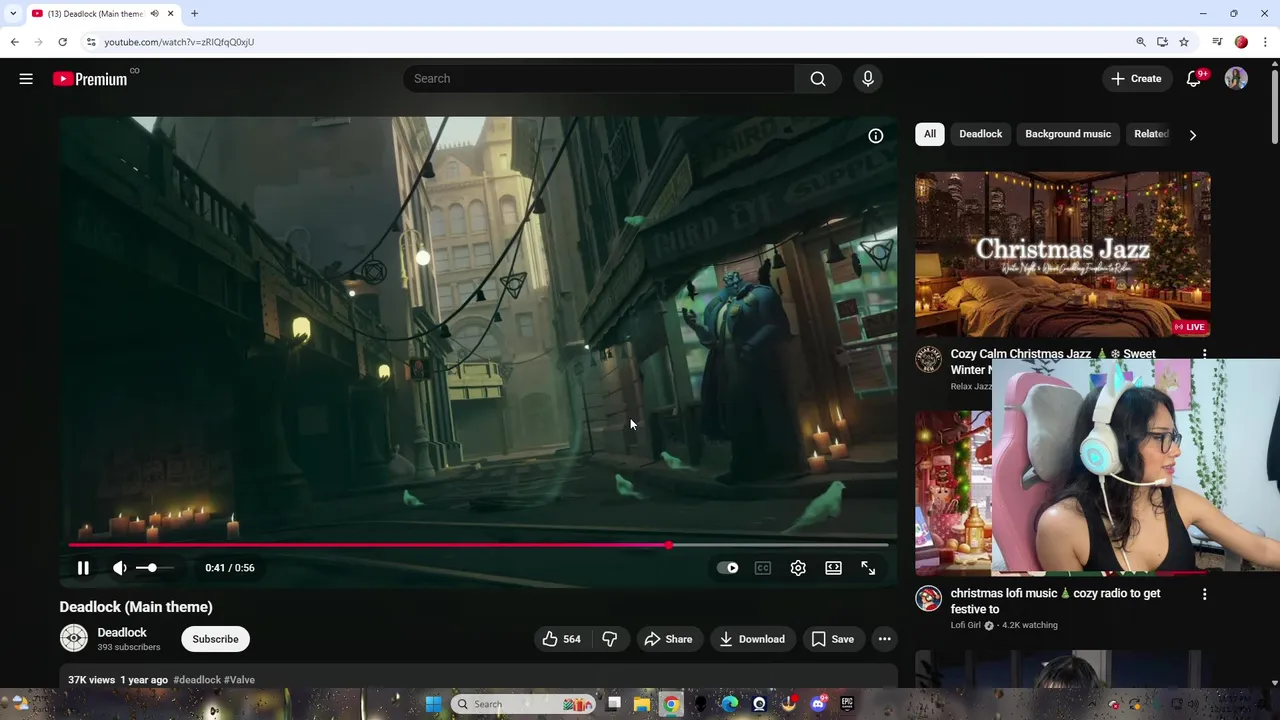The height and width of the screenshot is (720, 1280).
Task: Select the Related filter chip
Action: [1151, 134]
